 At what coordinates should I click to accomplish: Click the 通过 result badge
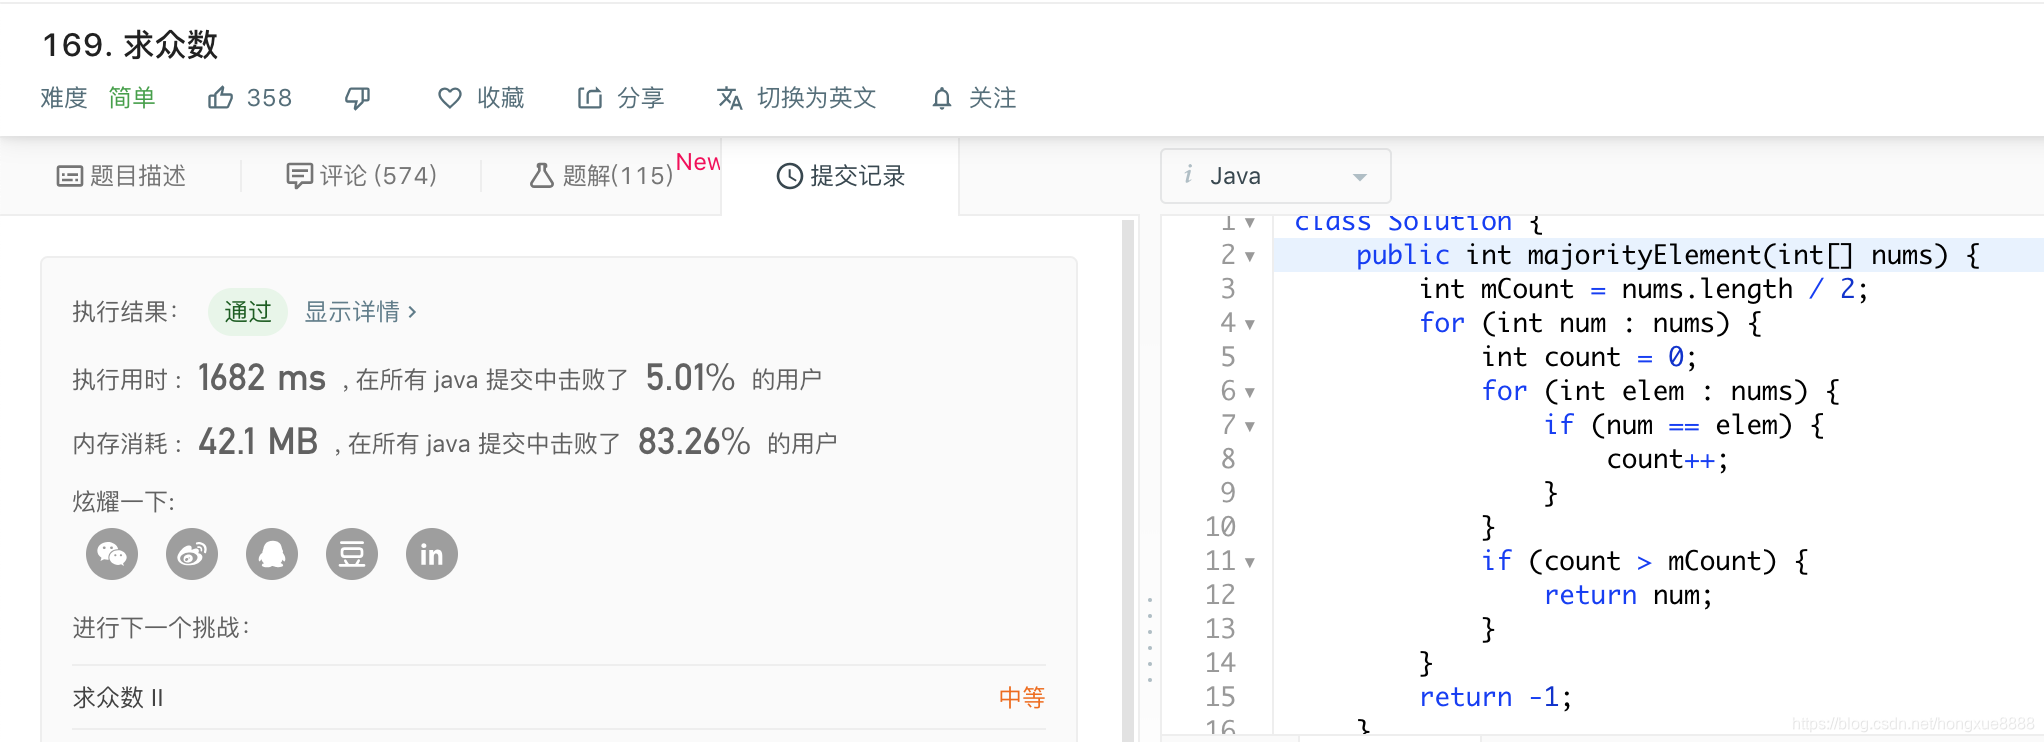(x=248, y=312)
